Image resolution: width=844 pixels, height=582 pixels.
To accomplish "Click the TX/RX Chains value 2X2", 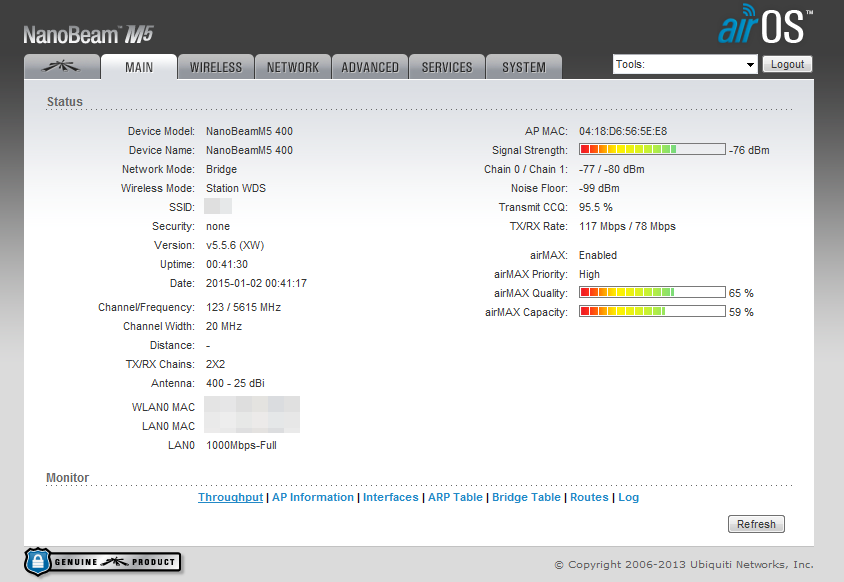I will (x=215, y=364).
